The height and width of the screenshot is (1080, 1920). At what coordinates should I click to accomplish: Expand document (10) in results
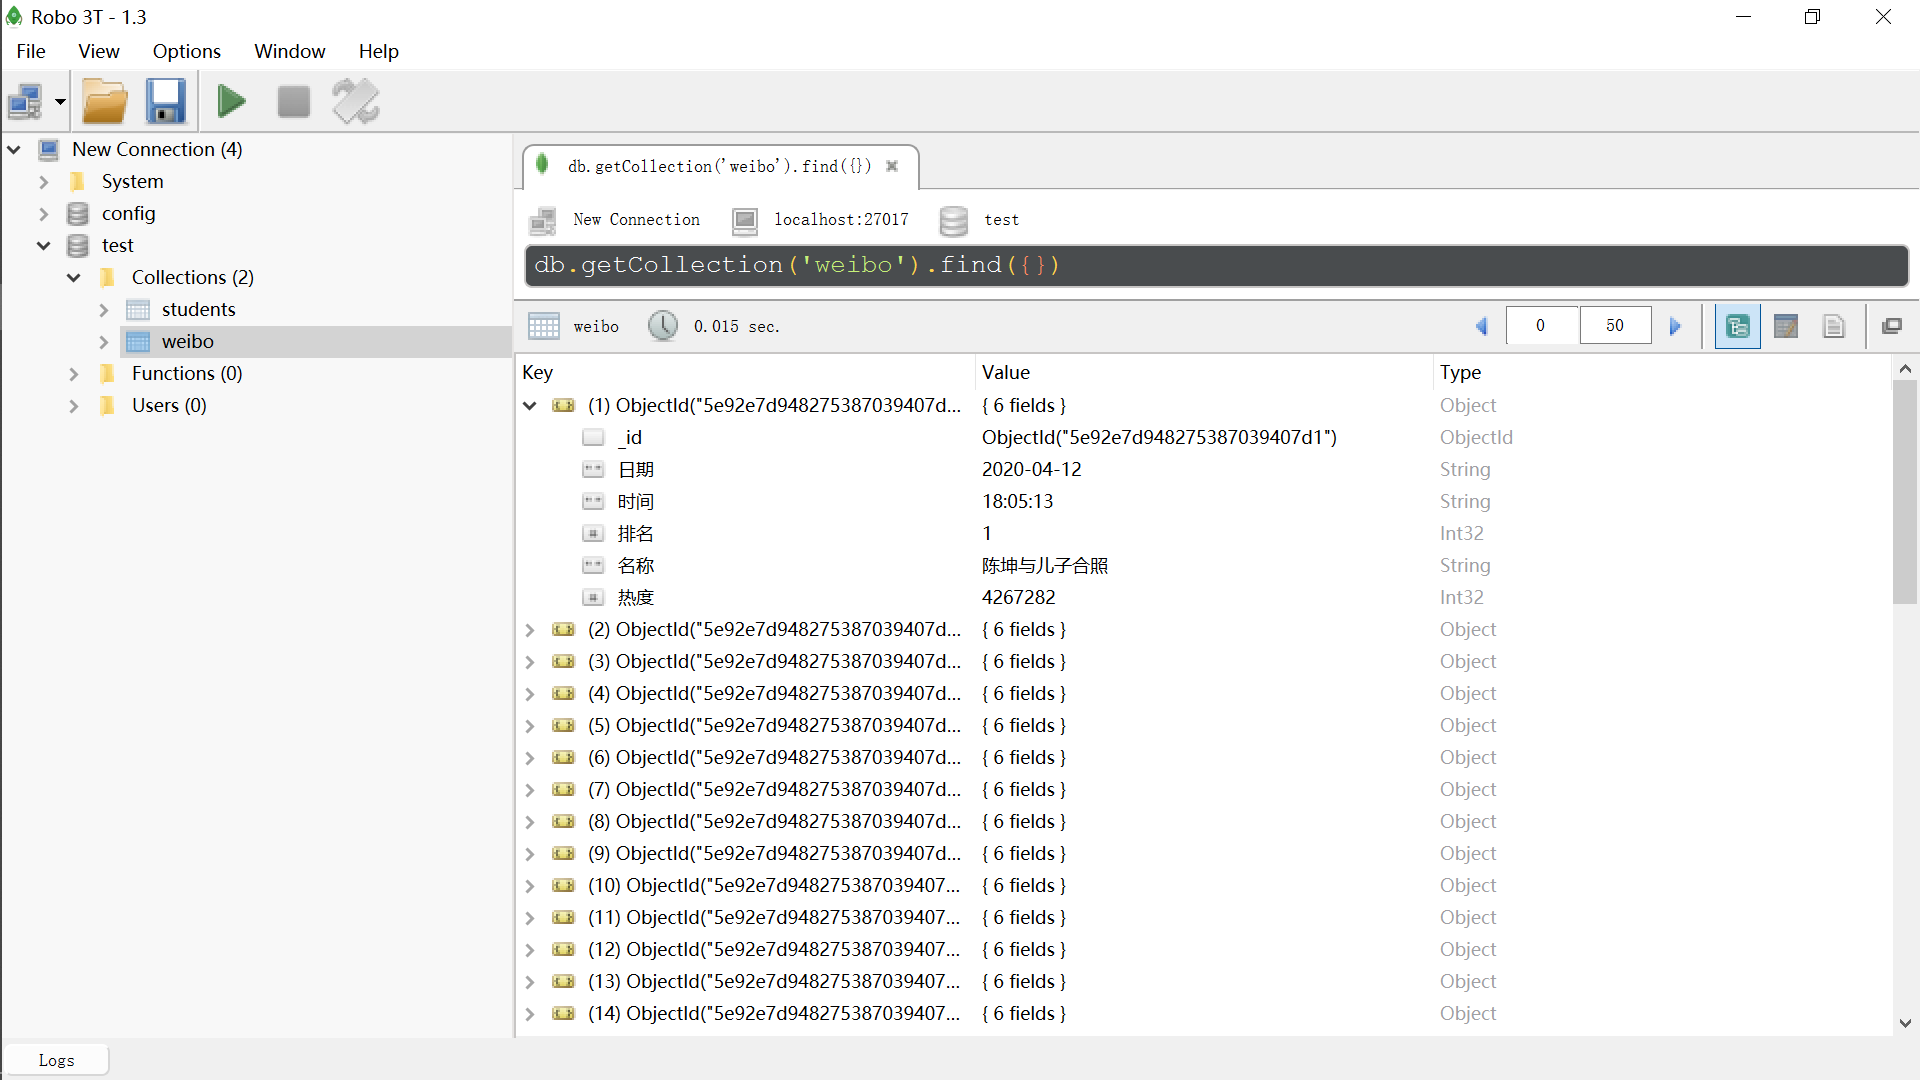coord(530,886)
